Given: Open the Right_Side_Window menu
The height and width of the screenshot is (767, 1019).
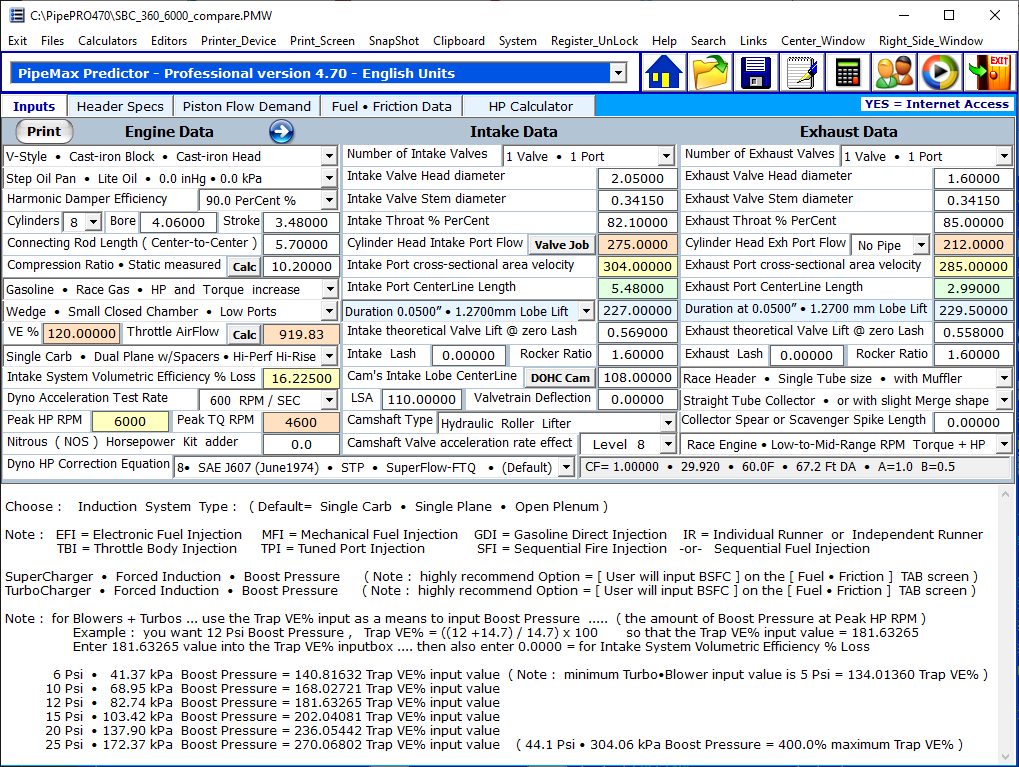Looking at the screenshot, I should click(931, 41).
